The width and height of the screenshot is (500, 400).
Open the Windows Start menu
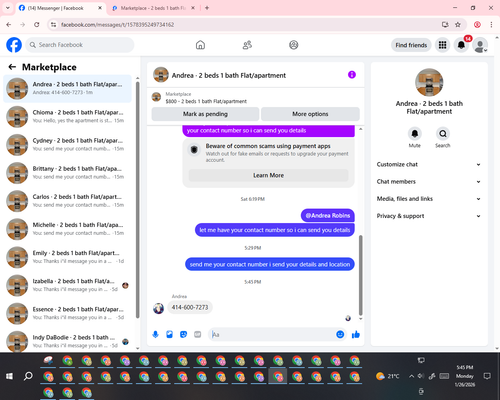(9, 376)
